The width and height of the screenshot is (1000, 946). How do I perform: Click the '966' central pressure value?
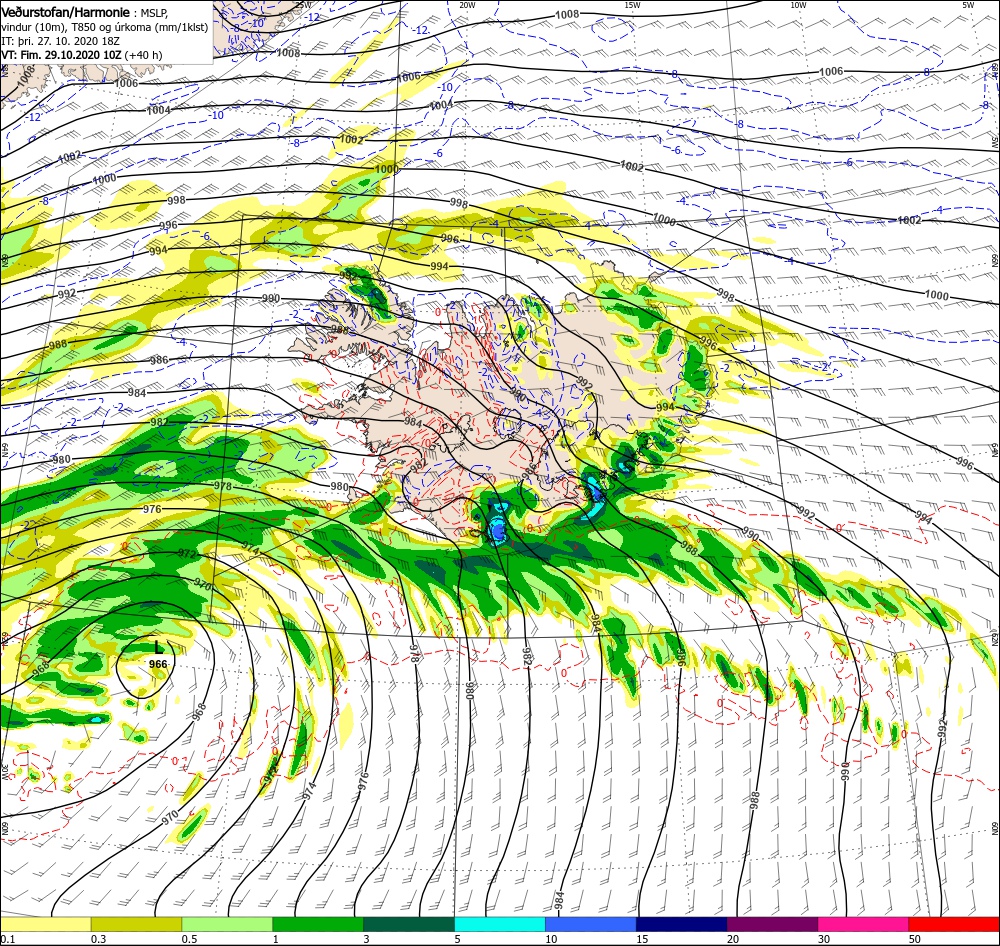point(158,664)
